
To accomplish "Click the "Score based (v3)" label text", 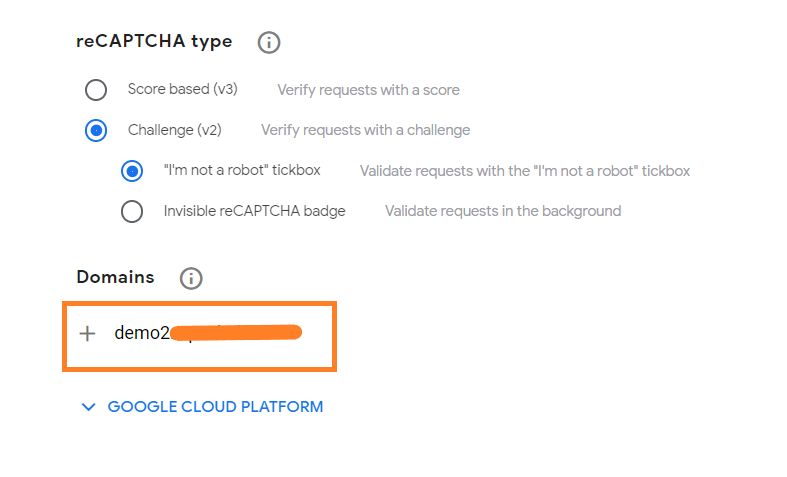I will 183,89.
